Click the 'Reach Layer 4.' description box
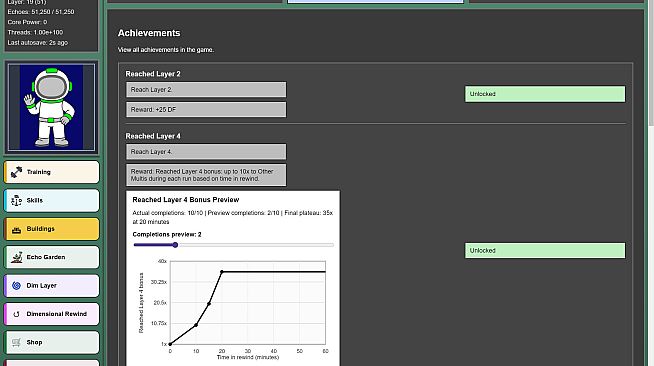 tap(206, 152)
